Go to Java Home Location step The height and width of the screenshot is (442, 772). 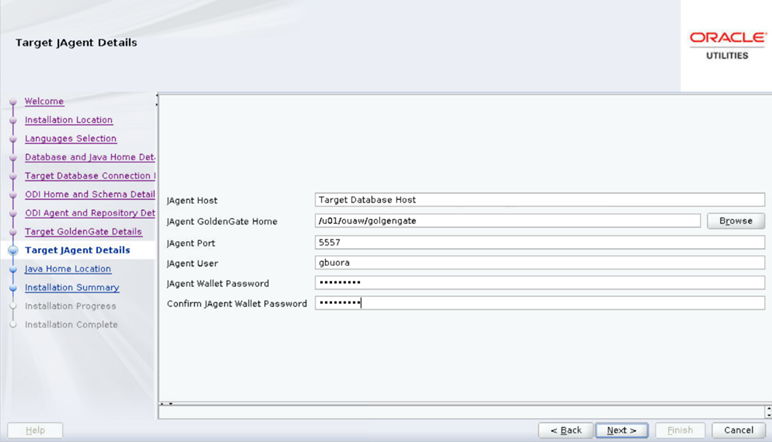68,269
